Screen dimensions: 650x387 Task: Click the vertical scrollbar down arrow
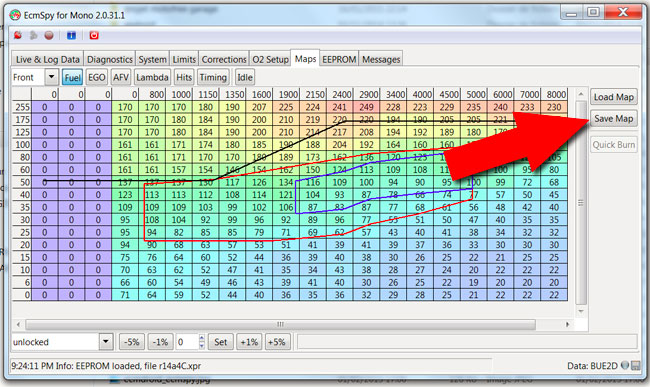click(x=581, y=311)
